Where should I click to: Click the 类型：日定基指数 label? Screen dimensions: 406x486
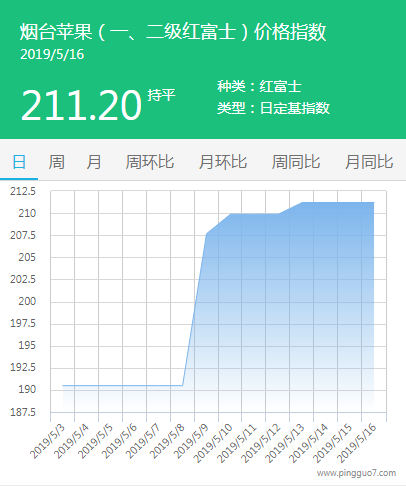coord(273,108)
